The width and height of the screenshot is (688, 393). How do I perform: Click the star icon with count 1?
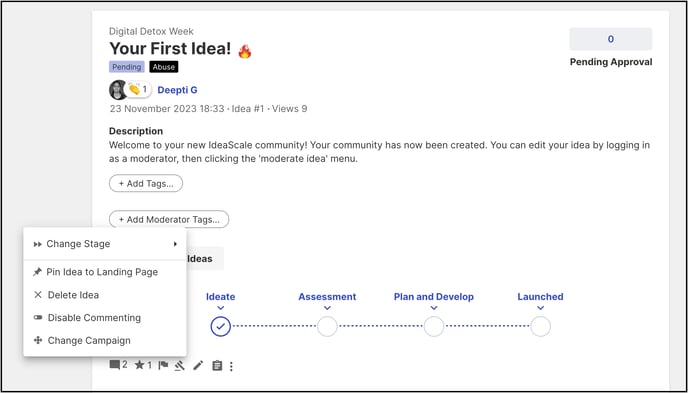143,365
